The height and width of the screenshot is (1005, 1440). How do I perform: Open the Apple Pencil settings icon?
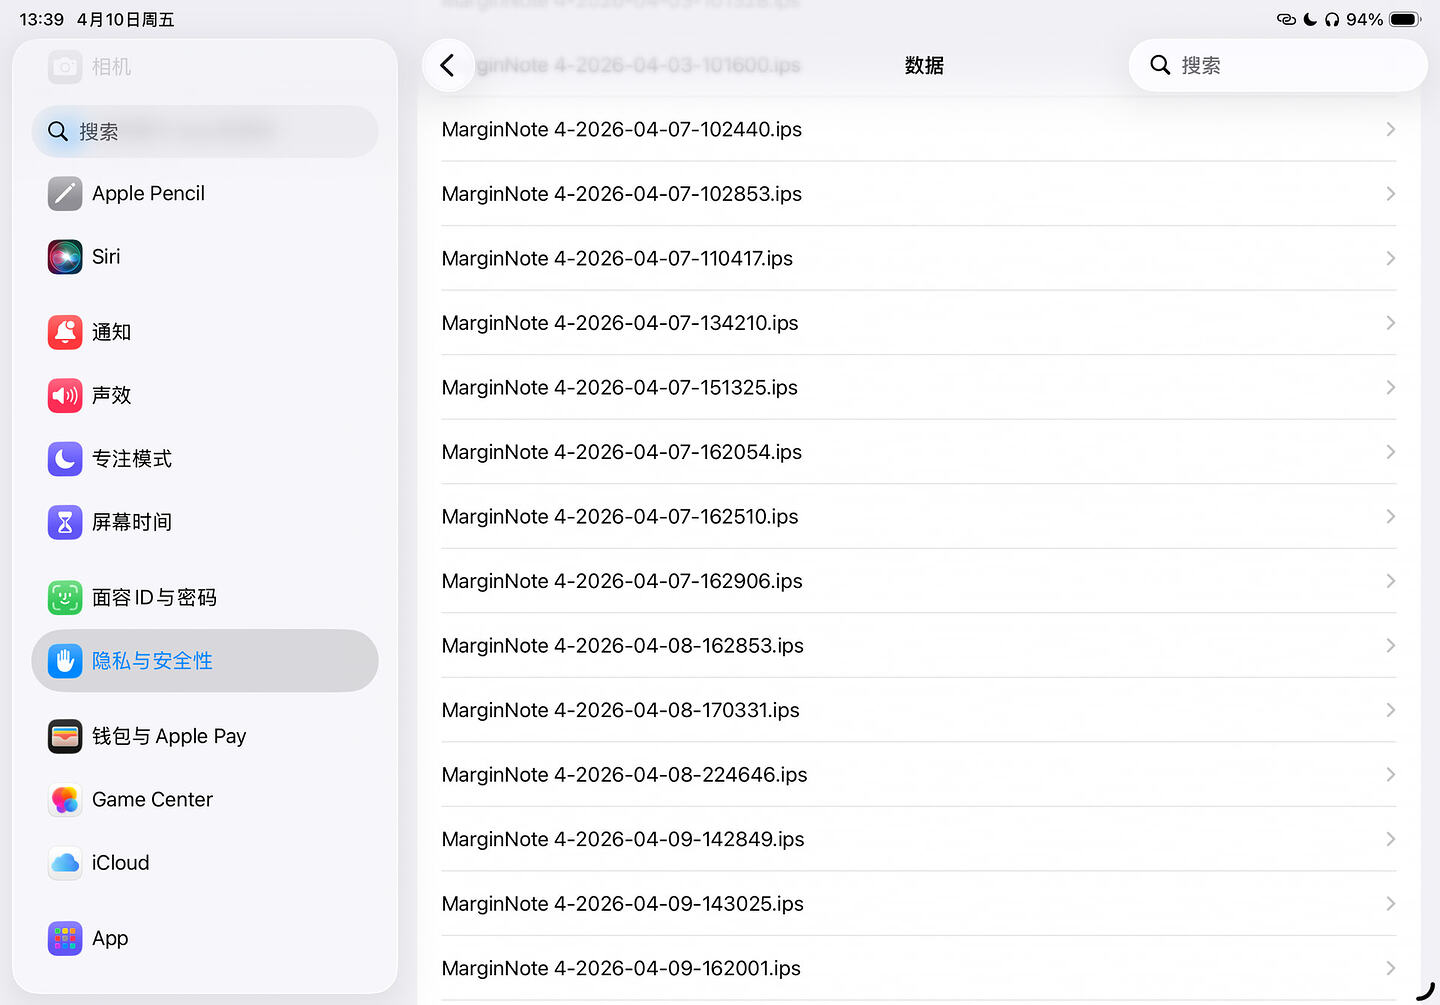point(65,194)
